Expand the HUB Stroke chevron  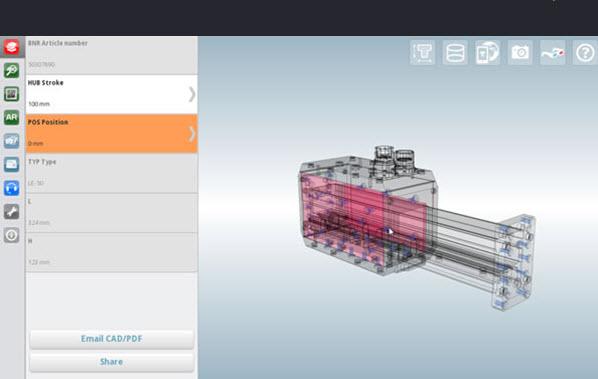tap(192, 94)
